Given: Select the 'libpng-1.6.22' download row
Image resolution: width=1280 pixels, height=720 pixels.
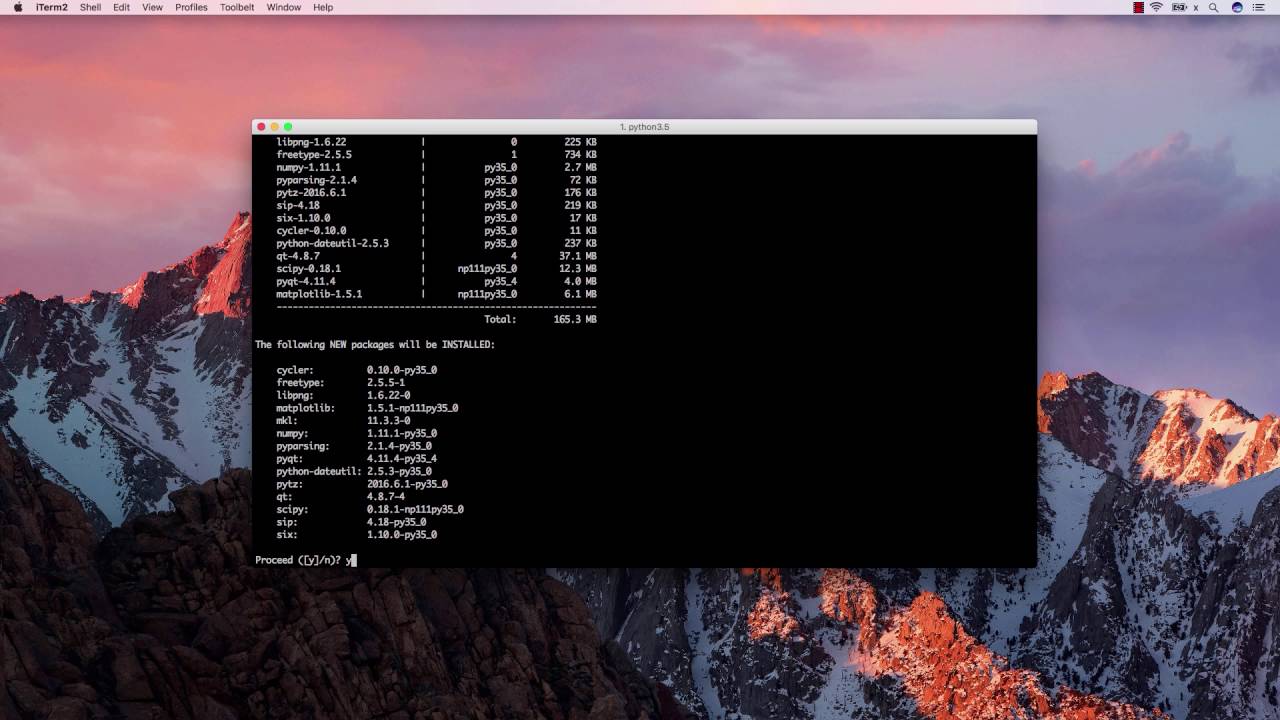Looking at the screenshot, I should coord(436,142).
